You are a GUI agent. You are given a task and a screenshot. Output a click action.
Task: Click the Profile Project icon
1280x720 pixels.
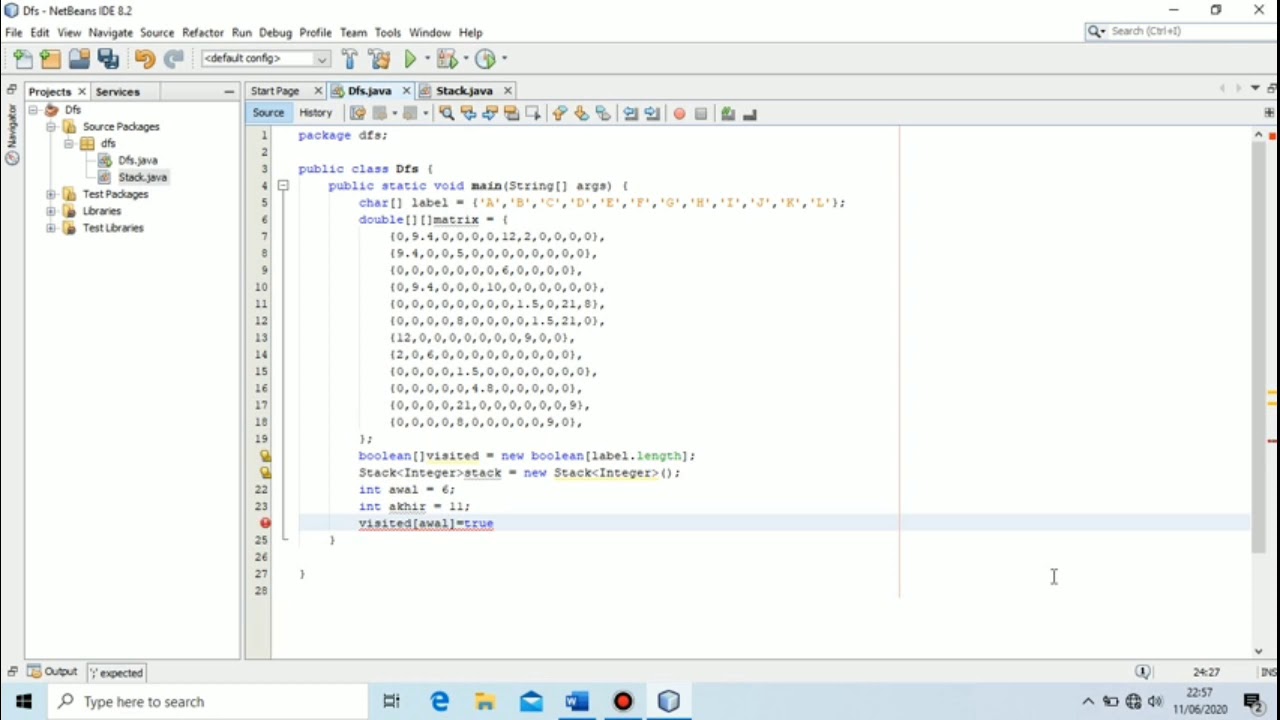[485, 59]
